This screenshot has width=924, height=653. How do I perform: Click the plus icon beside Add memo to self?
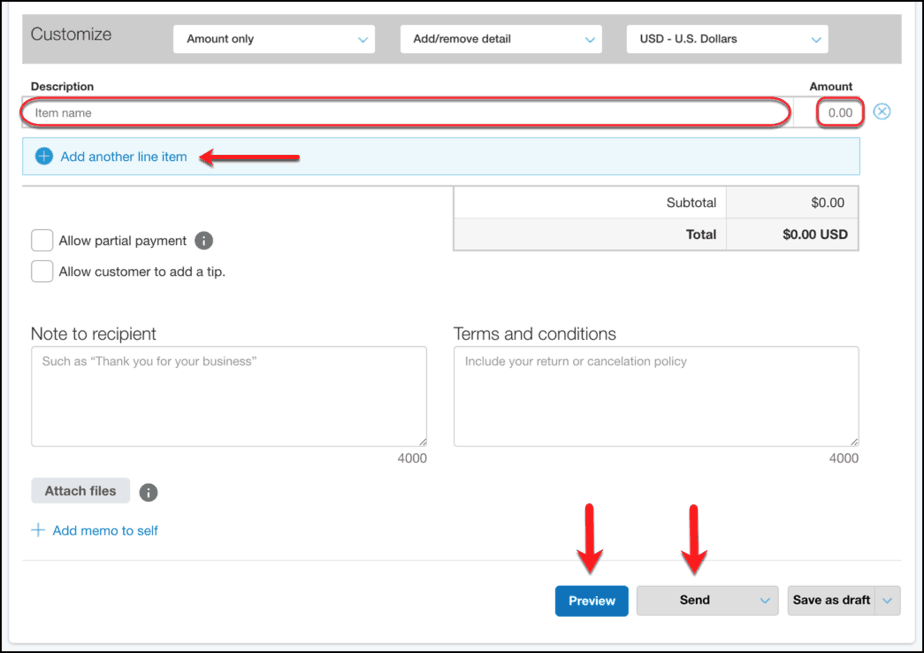click(38, 530)
